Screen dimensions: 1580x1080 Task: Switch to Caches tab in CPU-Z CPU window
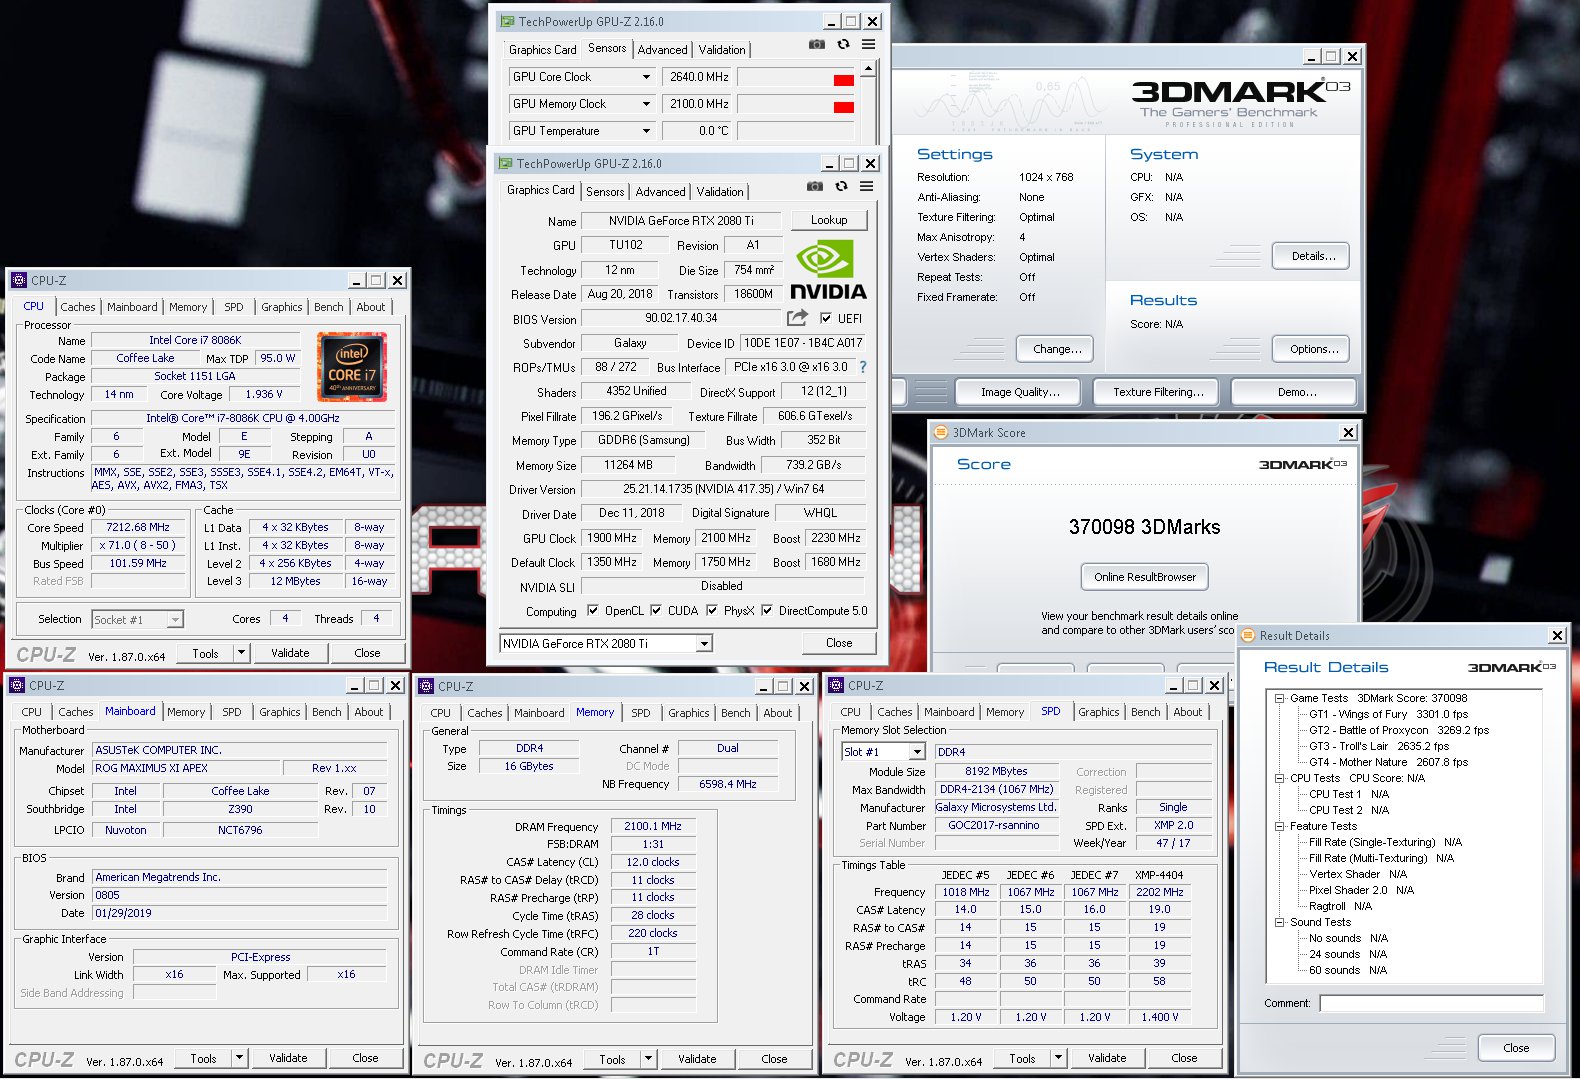point(77,307)
